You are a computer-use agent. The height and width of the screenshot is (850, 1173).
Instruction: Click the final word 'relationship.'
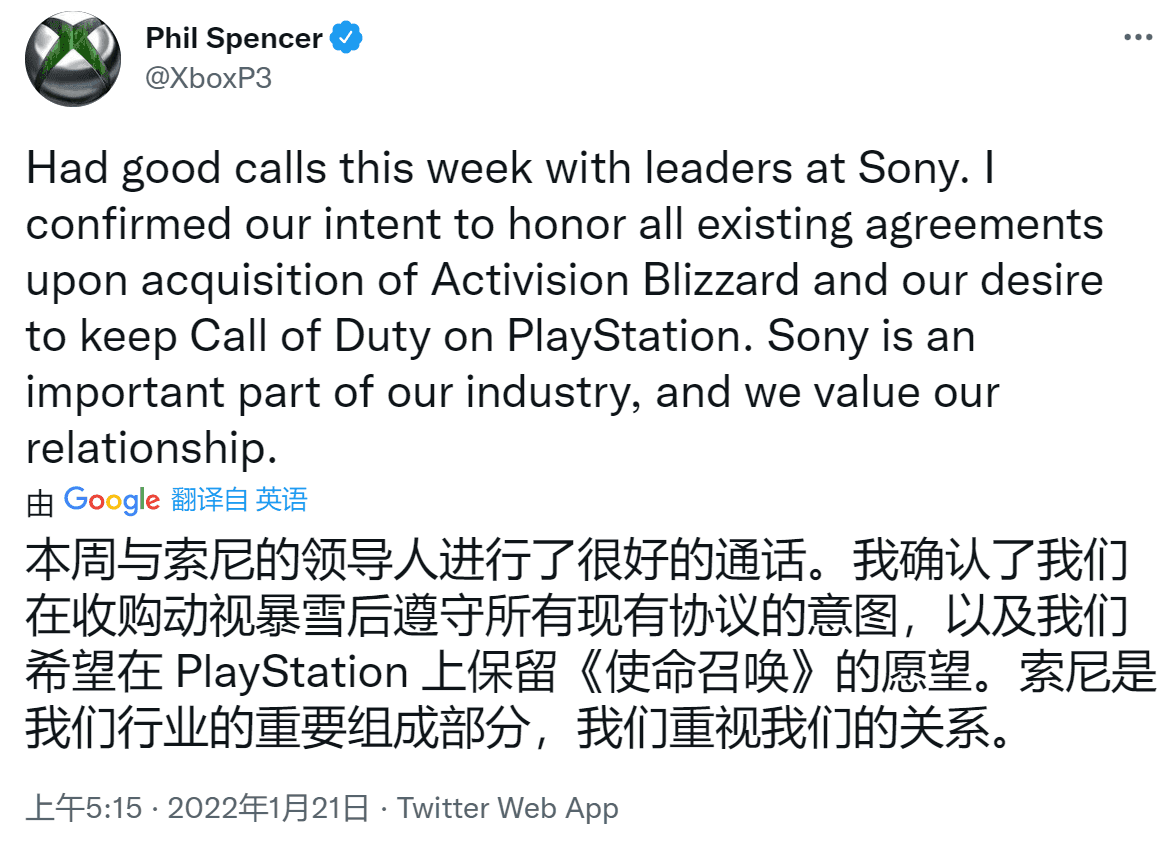[x=152, y=448]
